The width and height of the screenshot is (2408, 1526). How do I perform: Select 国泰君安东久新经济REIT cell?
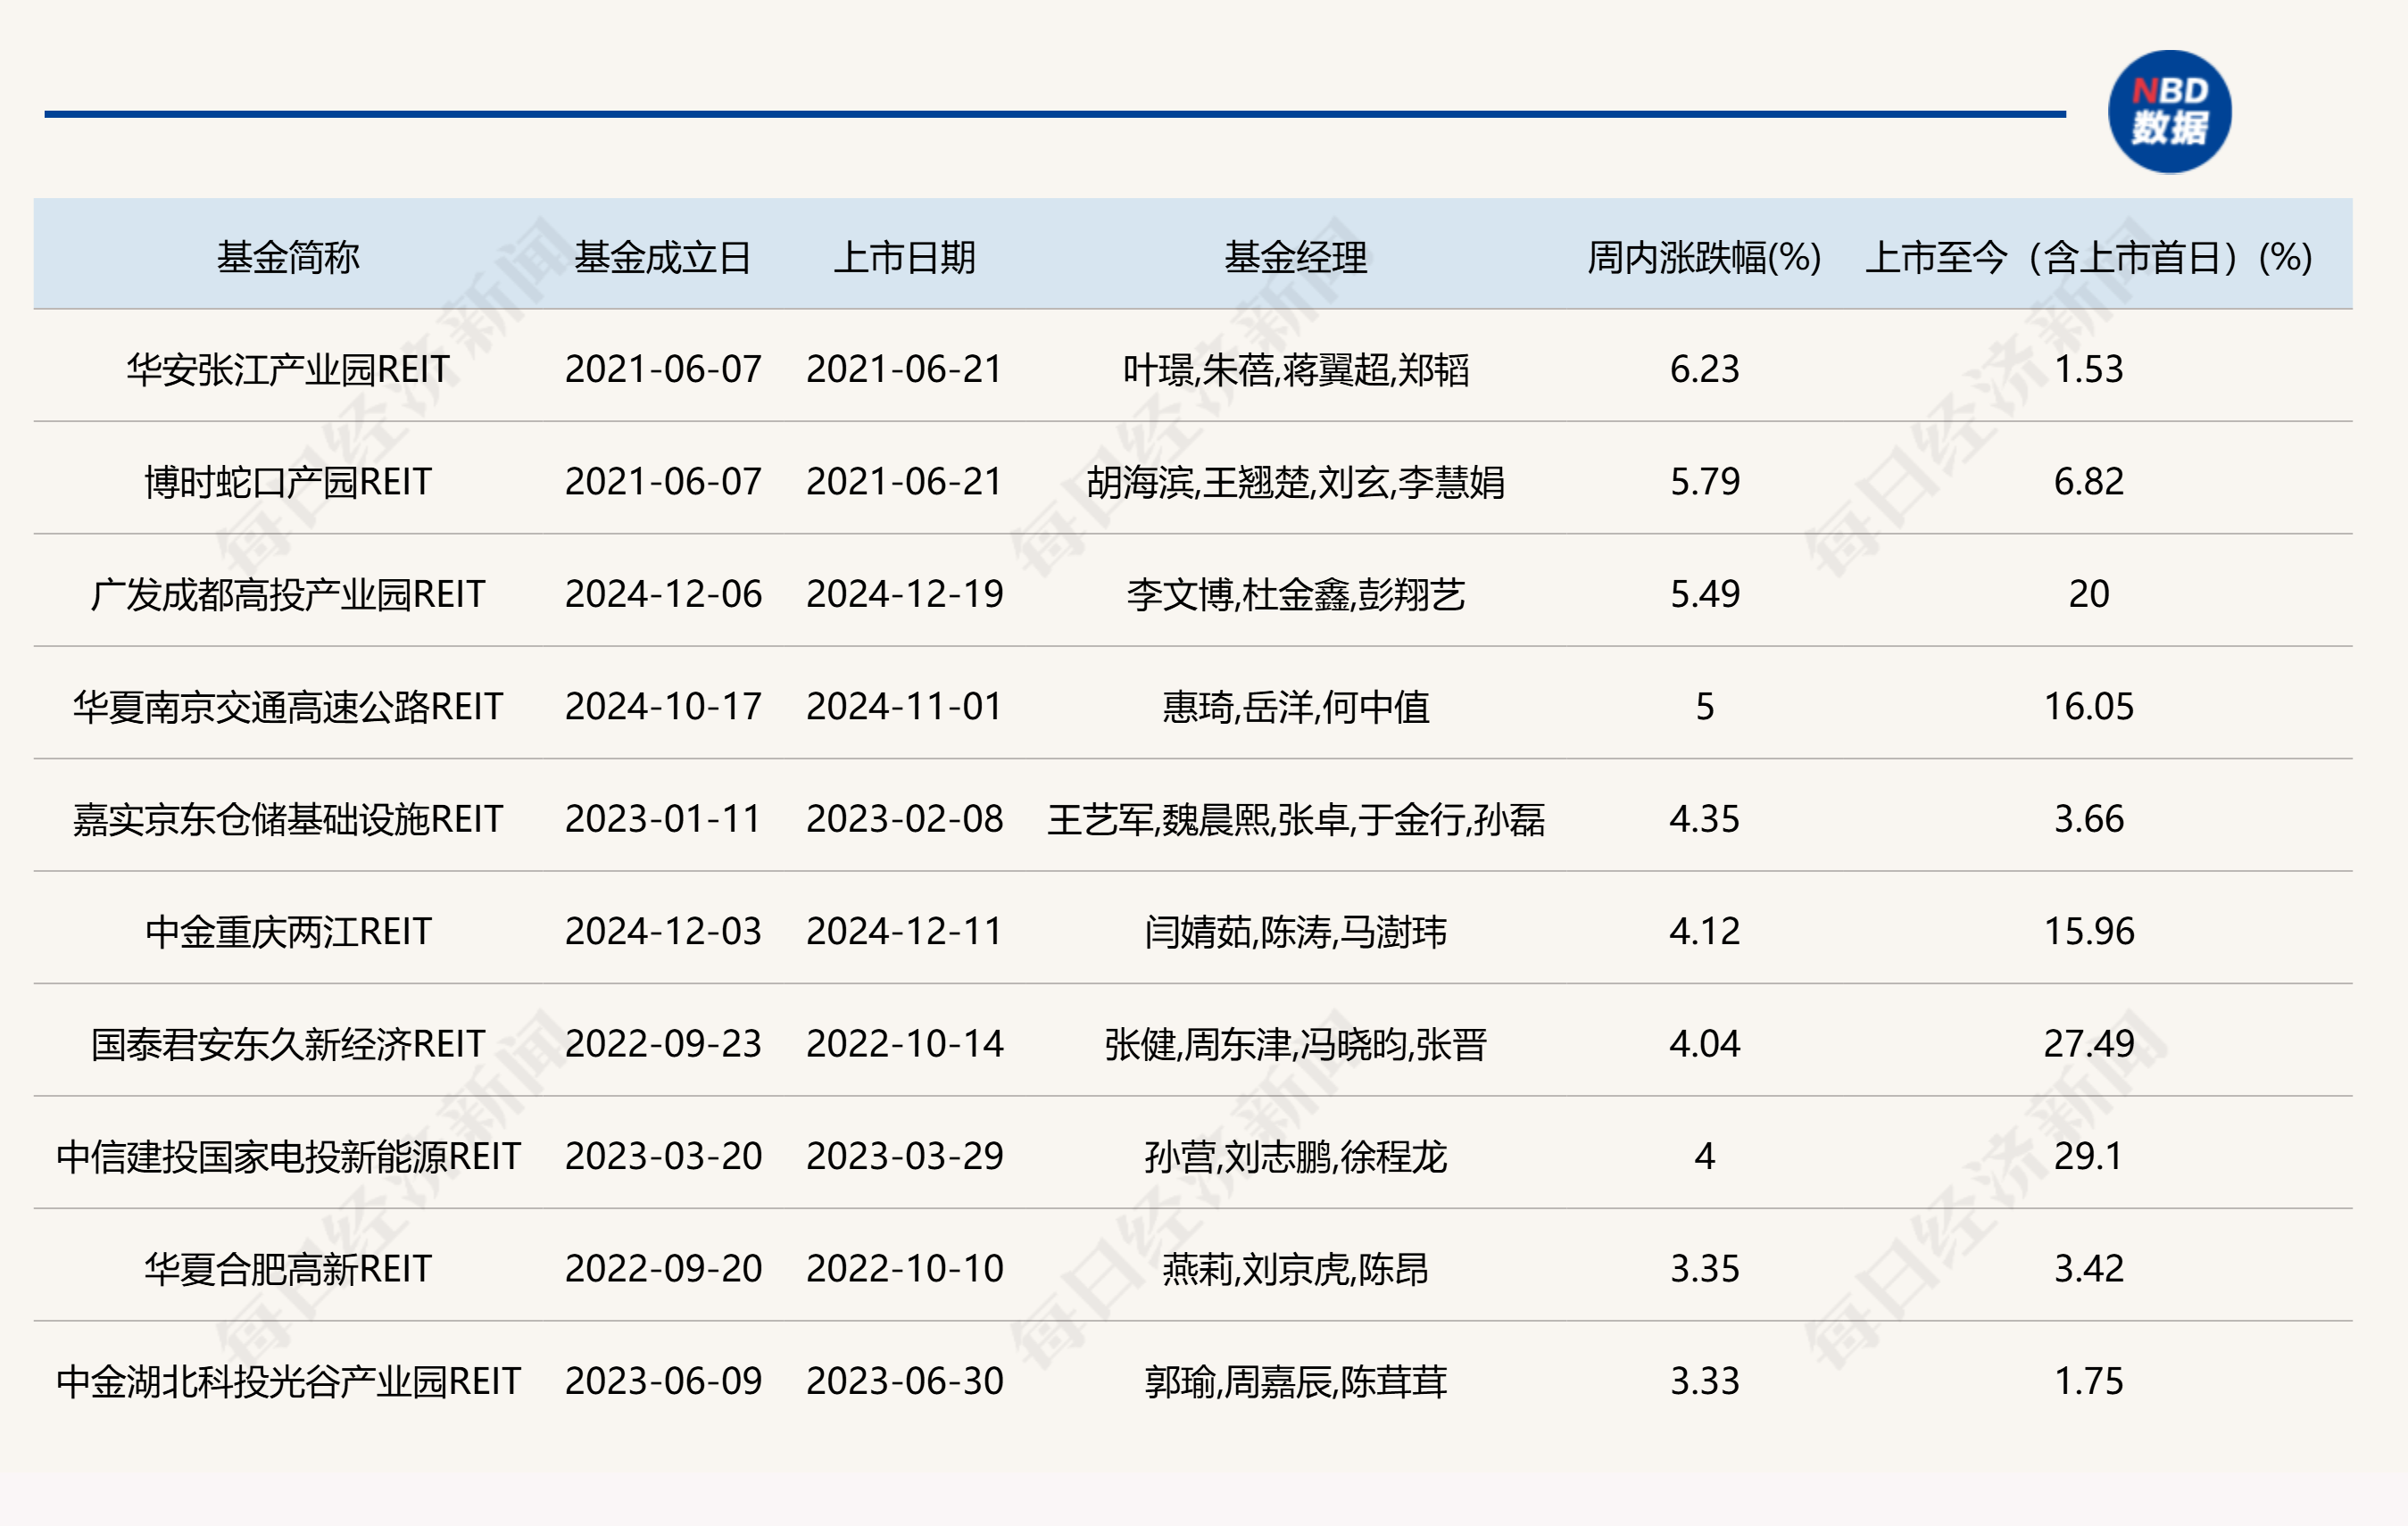point(288,1045)
